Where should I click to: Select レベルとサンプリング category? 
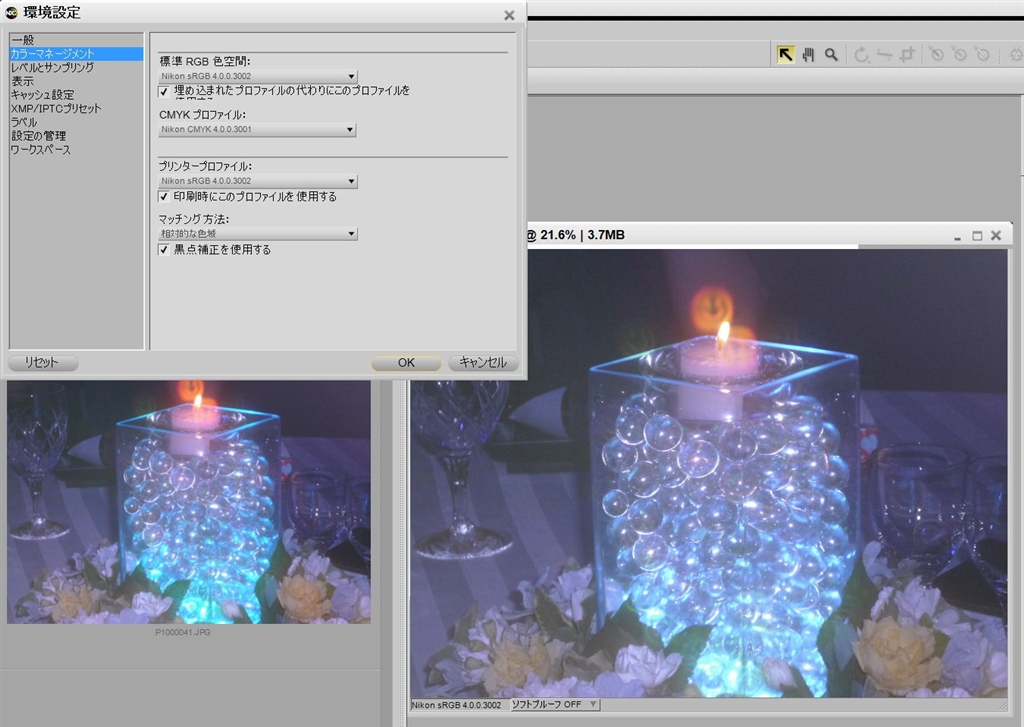(x=76, y=67)
